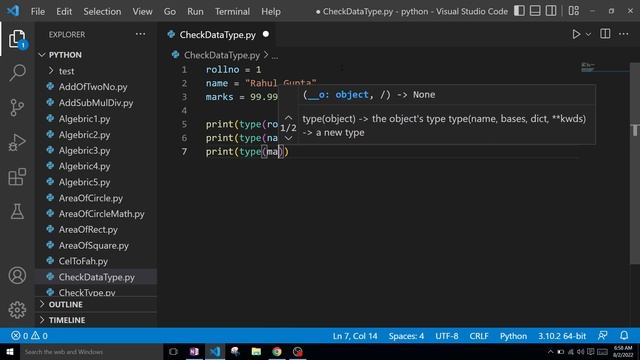Open the Manage gear icon

(x=17, y=310)
